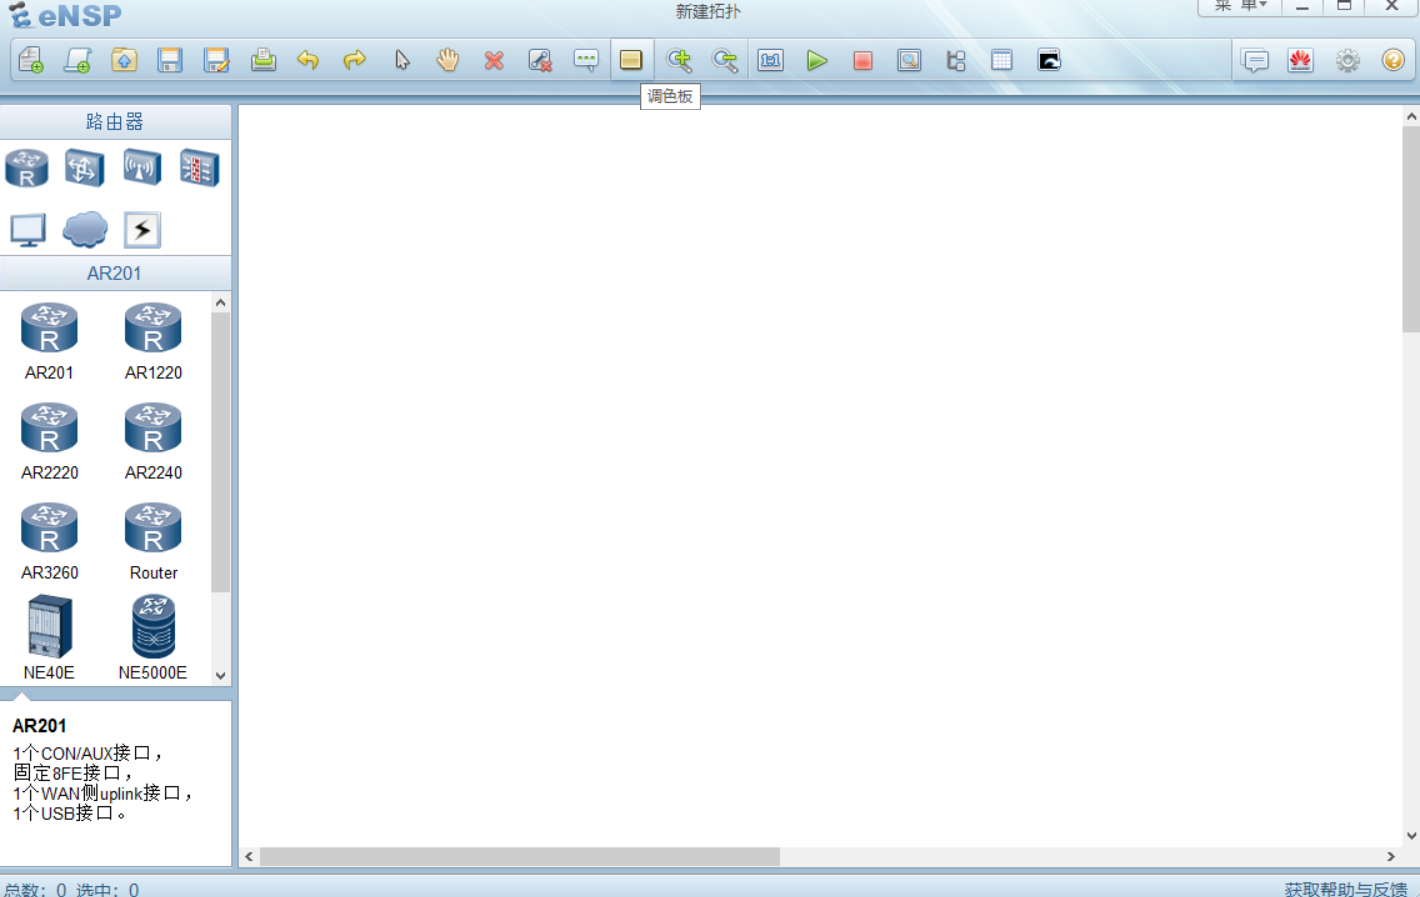This screenshot has width=1420, height=897.
Task: Create a new topology from toolbar
Action: (x=31, y=60)
